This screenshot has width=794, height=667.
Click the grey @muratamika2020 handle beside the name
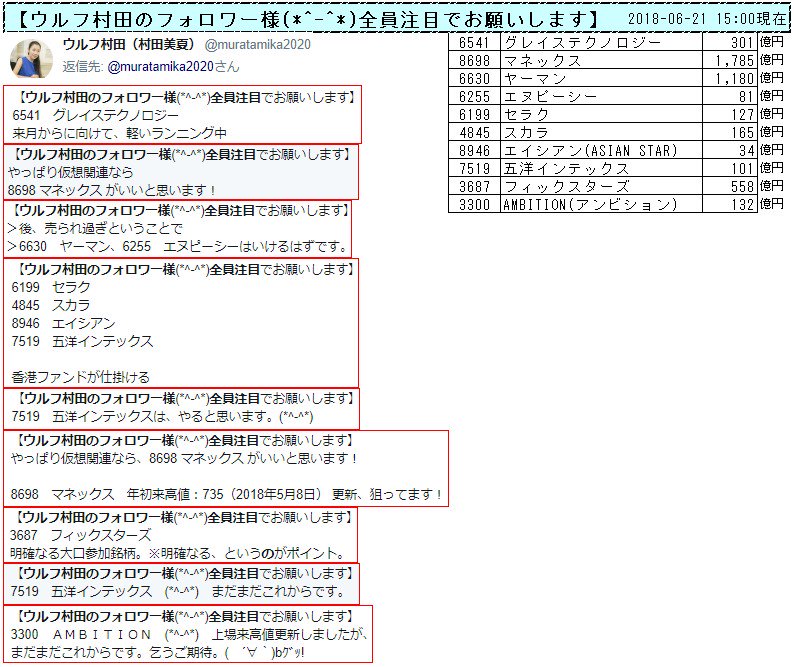point(257,45)
